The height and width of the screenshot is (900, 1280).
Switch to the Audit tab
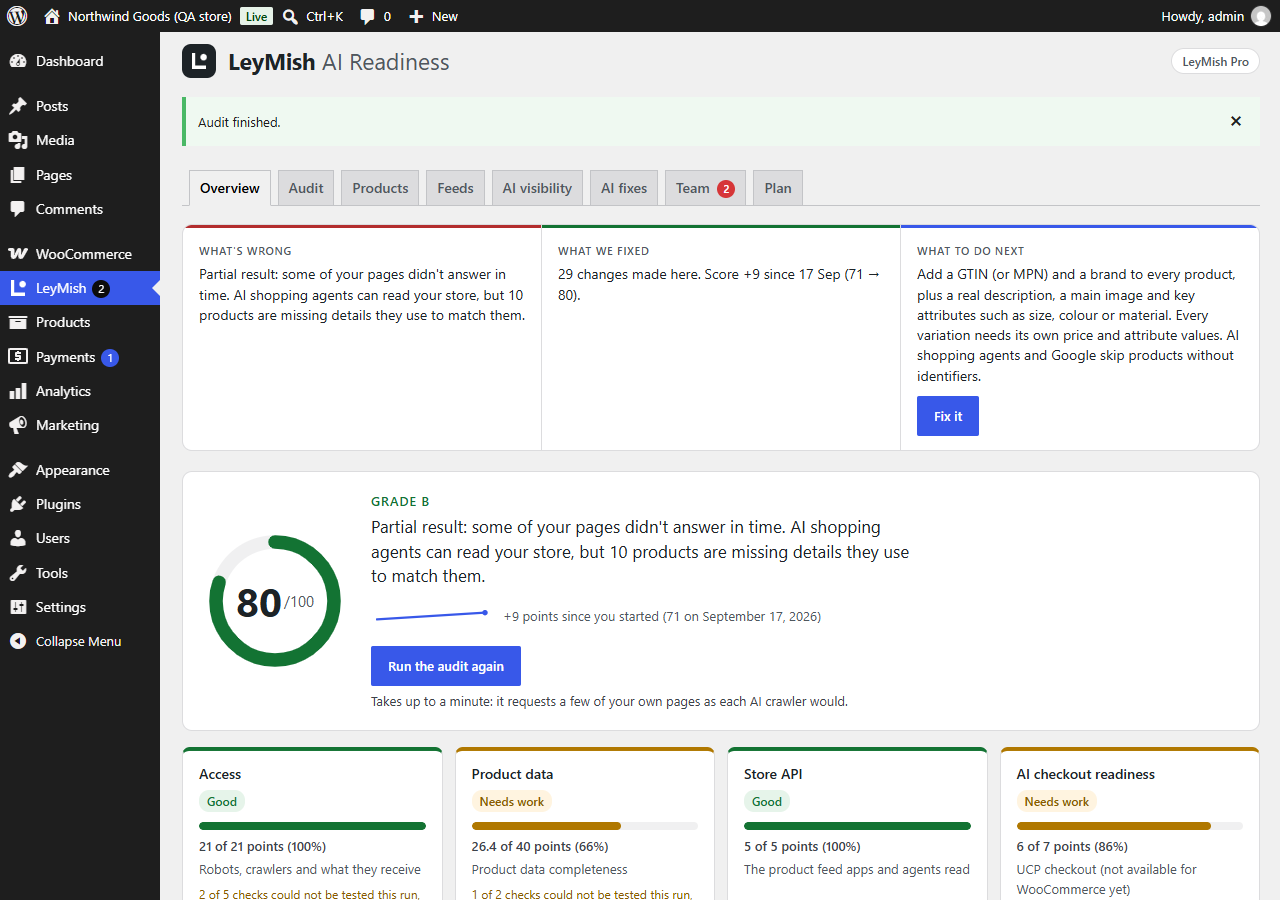click(x=306, y=188)
